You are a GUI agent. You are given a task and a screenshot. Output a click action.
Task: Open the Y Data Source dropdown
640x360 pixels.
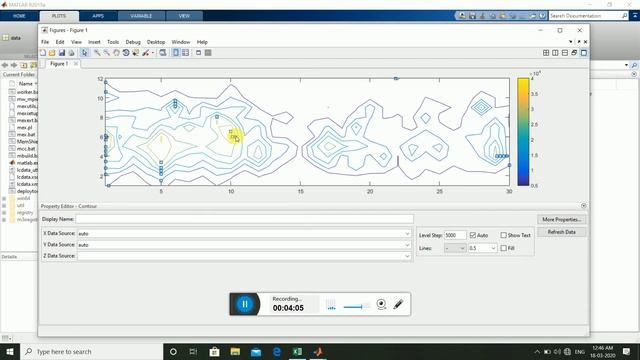click(x=407, y=245)
